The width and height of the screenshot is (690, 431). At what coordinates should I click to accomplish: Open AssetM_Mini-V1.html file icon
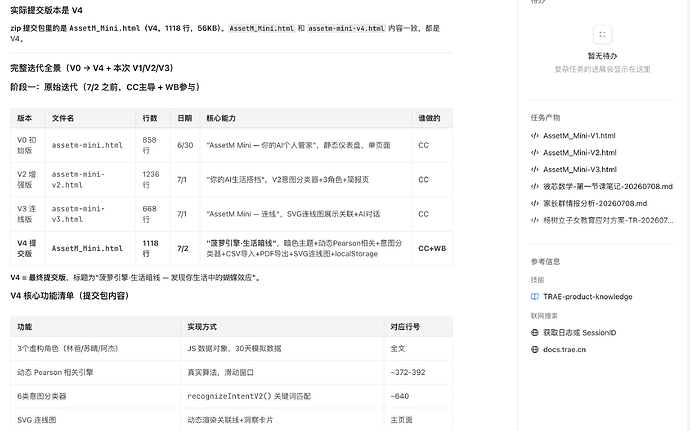(x=535, y=136)
